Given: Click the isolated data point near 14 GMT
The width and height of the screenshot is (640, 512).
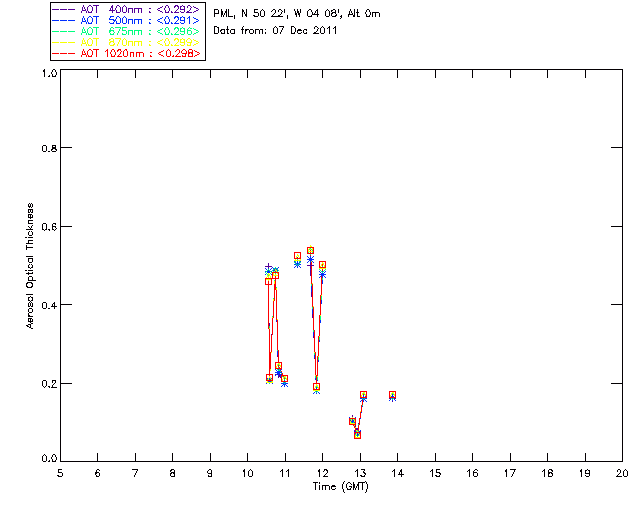Looking at the screenshot, I should coord(392,395).
